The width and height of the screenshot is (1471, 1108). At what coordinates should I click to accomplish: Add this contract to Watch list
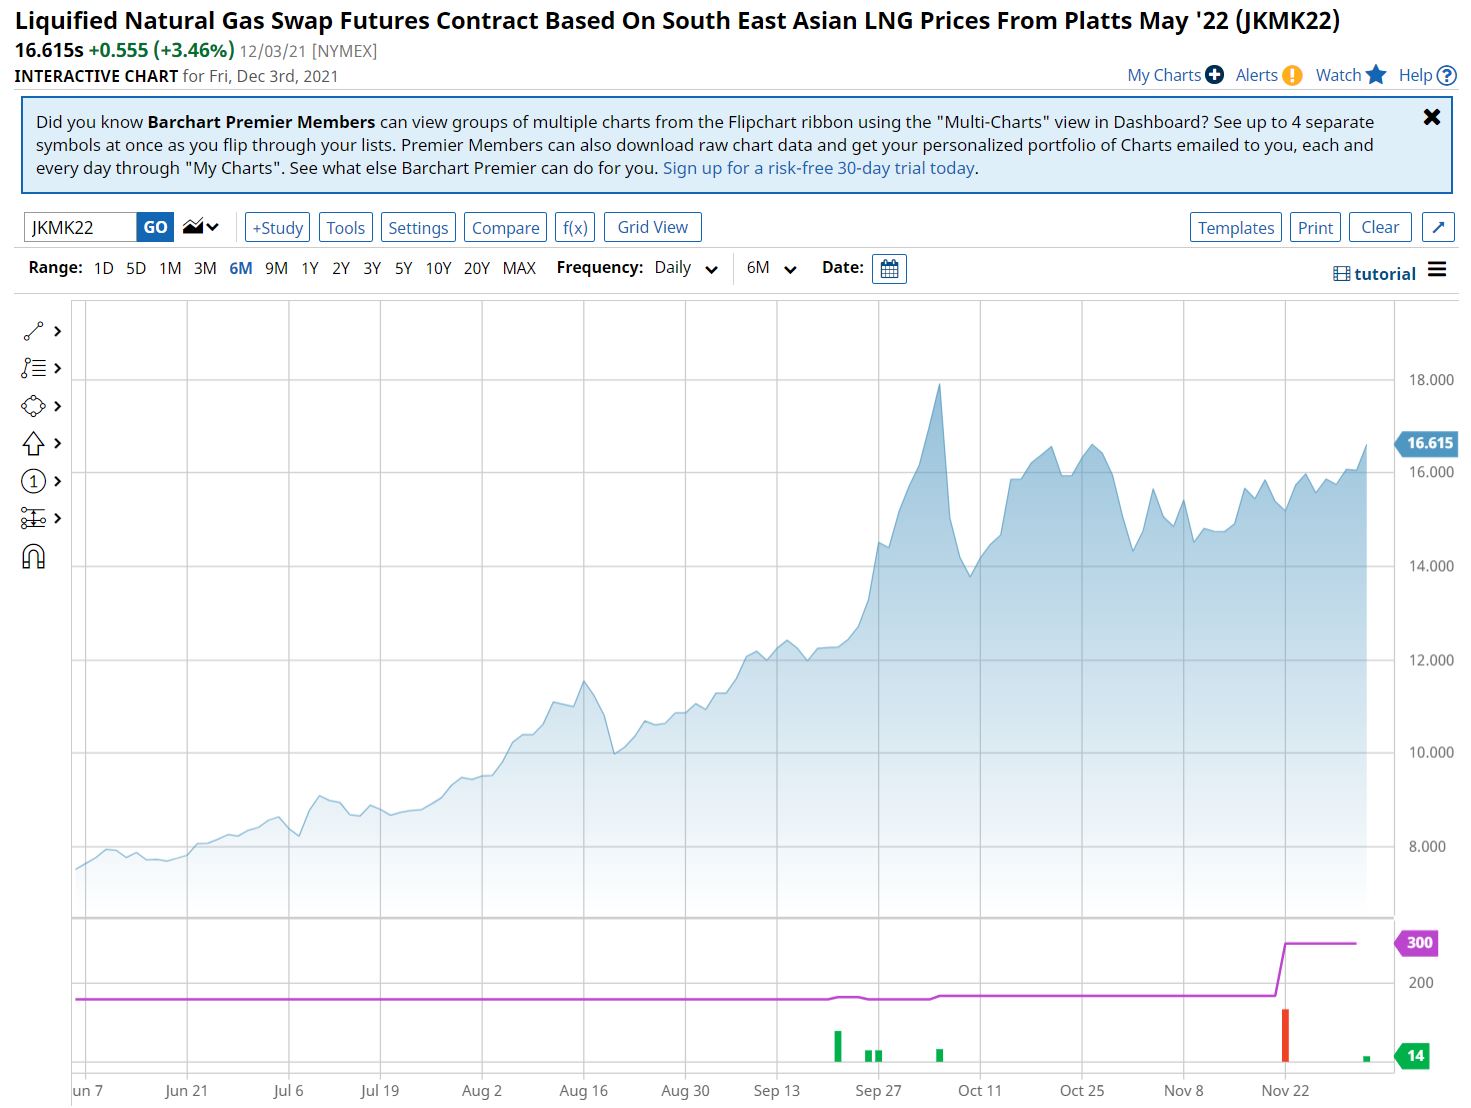coord(1350,75)
